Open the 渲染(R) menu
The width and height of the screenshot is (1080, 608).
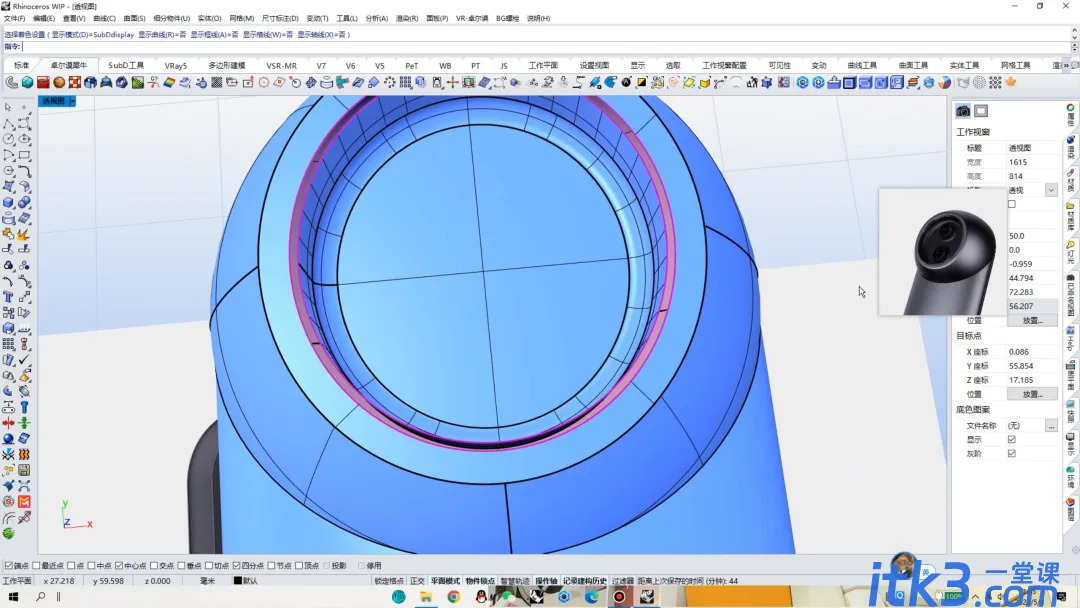coord(407,19)
